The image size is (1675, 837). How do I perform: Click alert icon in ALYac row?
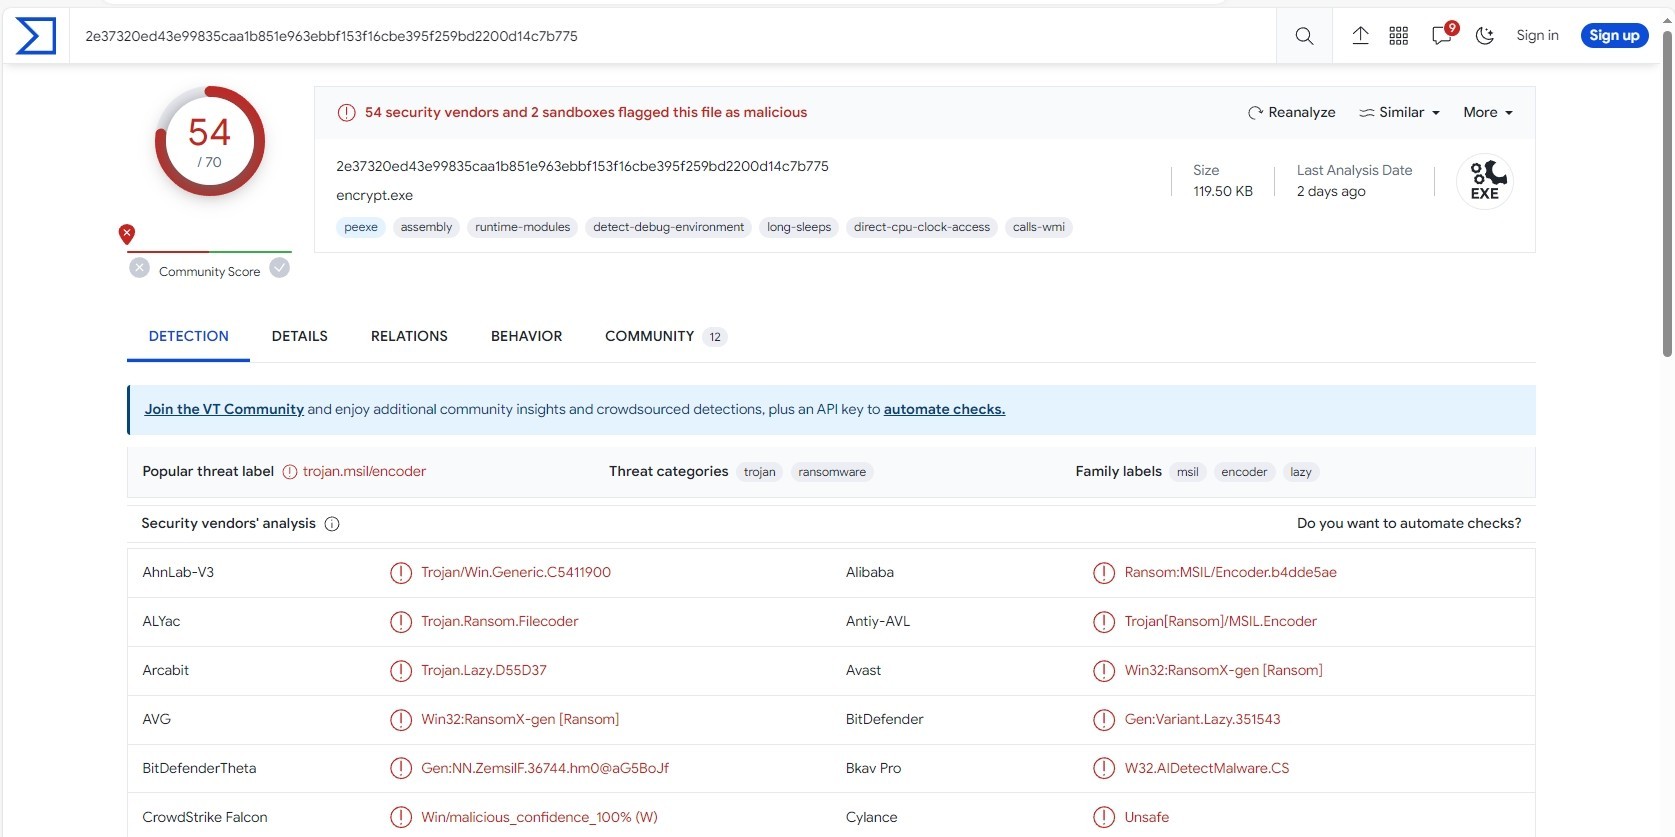(401, 622)
